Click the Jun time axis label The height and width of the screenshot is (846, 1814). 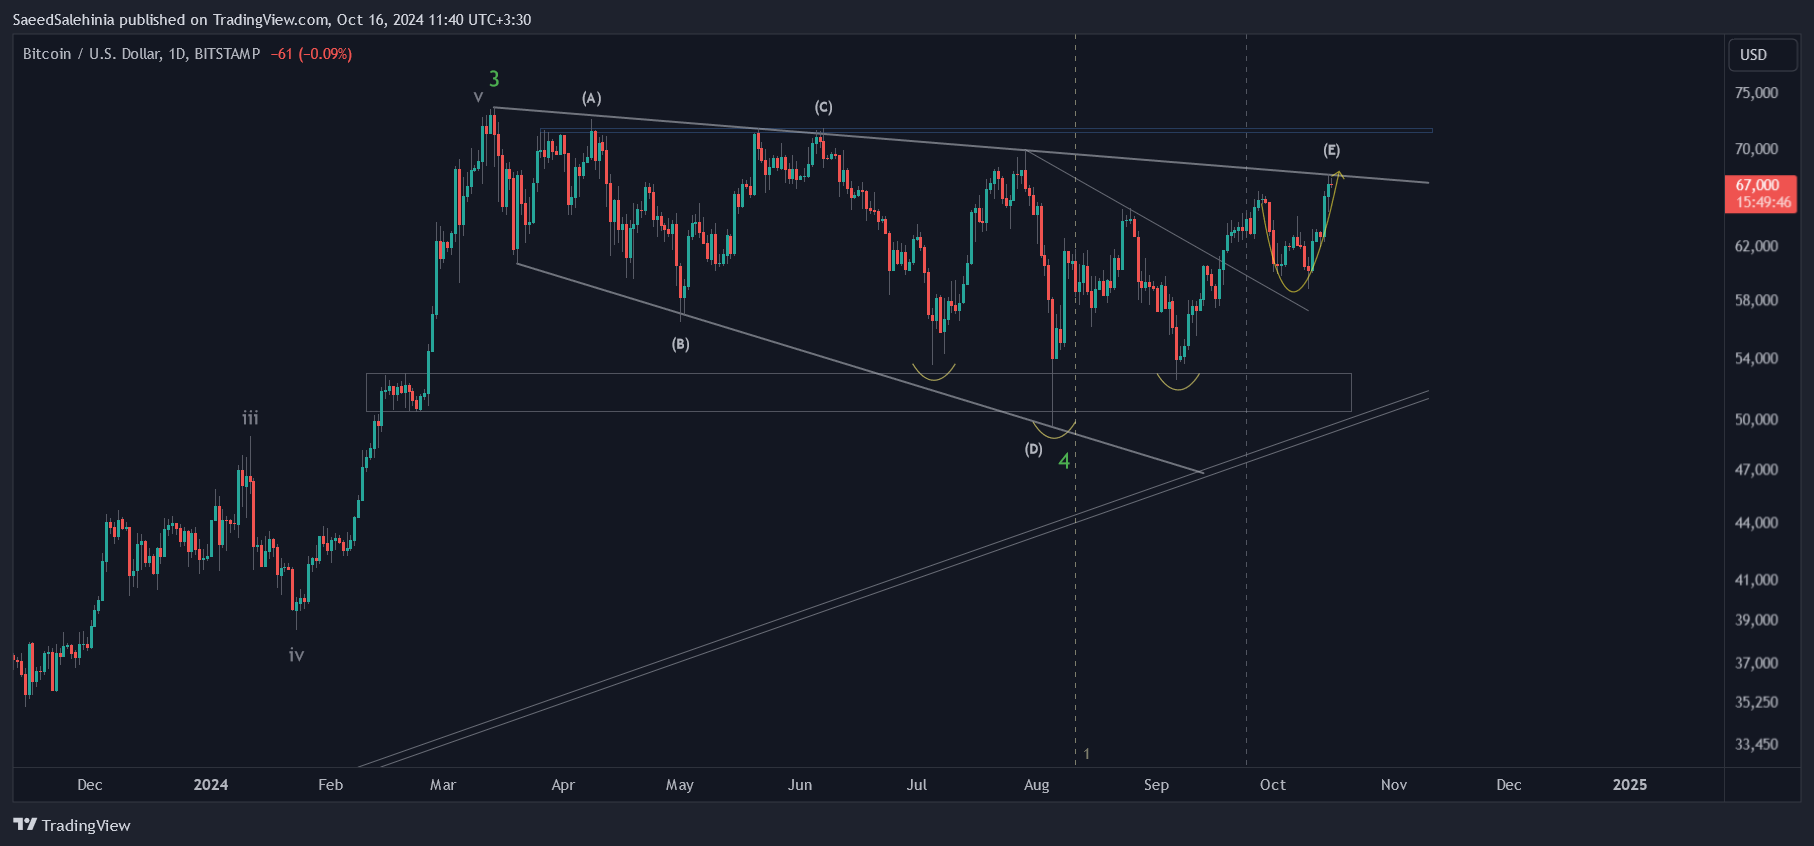pyautogui.click(x=800, y=785)
